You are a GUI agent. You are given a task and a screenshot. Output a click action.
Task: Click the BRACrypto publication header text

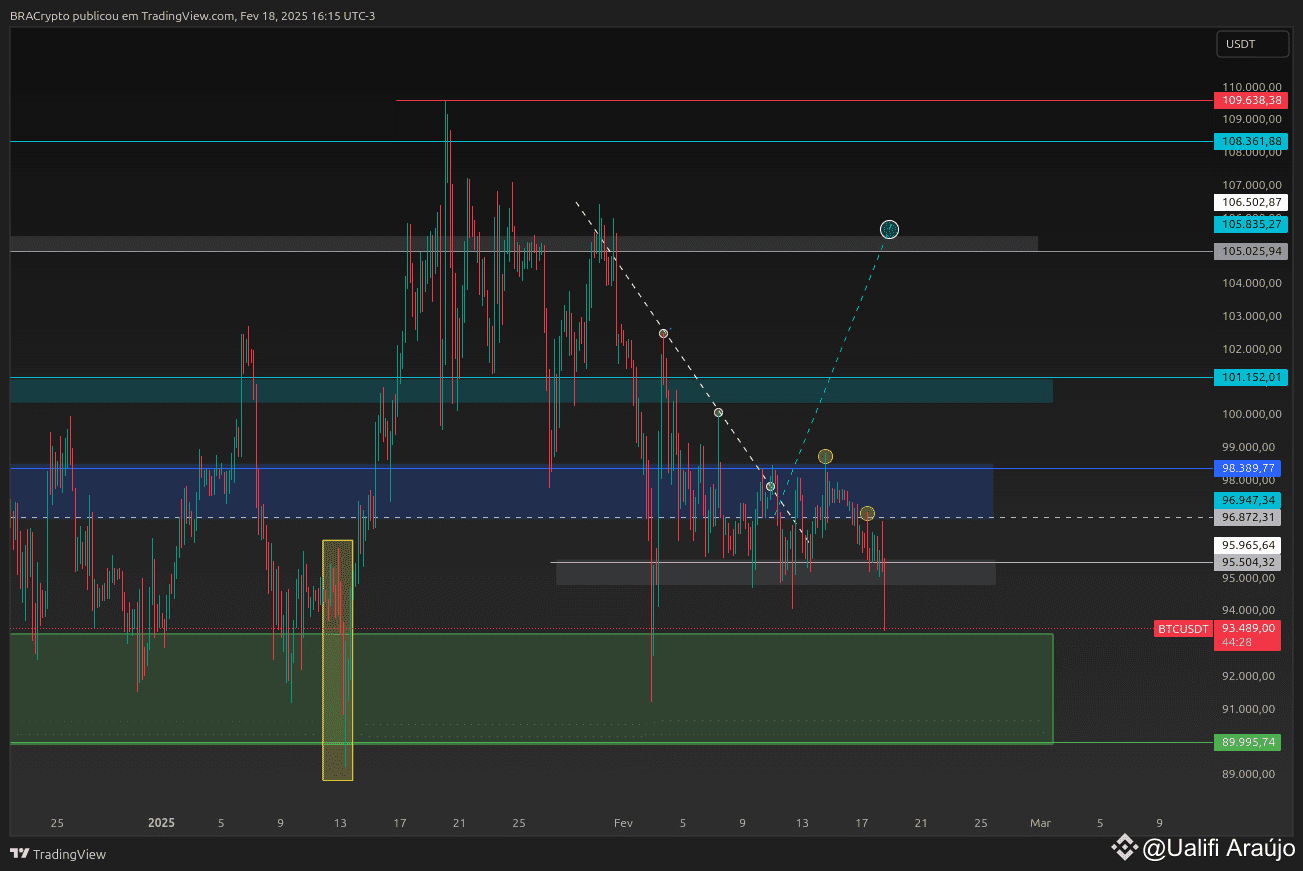pos(193,16)
